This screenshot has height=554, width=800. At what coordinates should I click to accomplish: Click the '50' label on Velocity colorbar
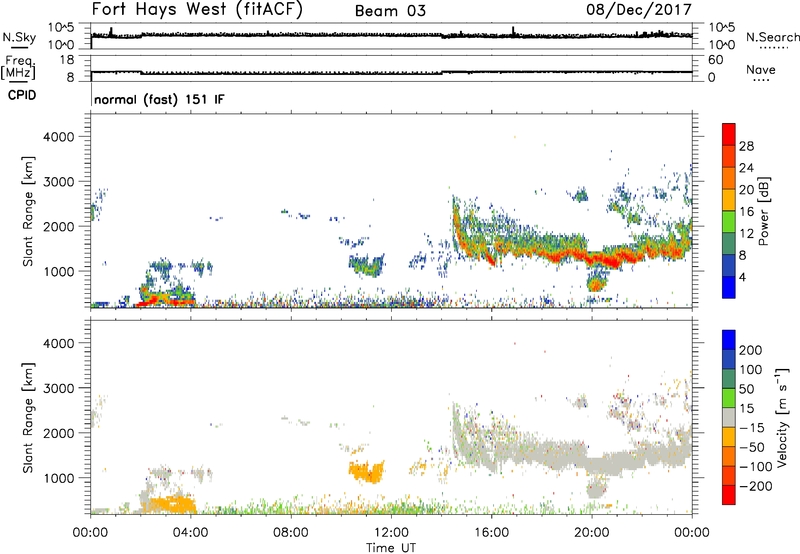pyautogui.click(x=746, y=389)
